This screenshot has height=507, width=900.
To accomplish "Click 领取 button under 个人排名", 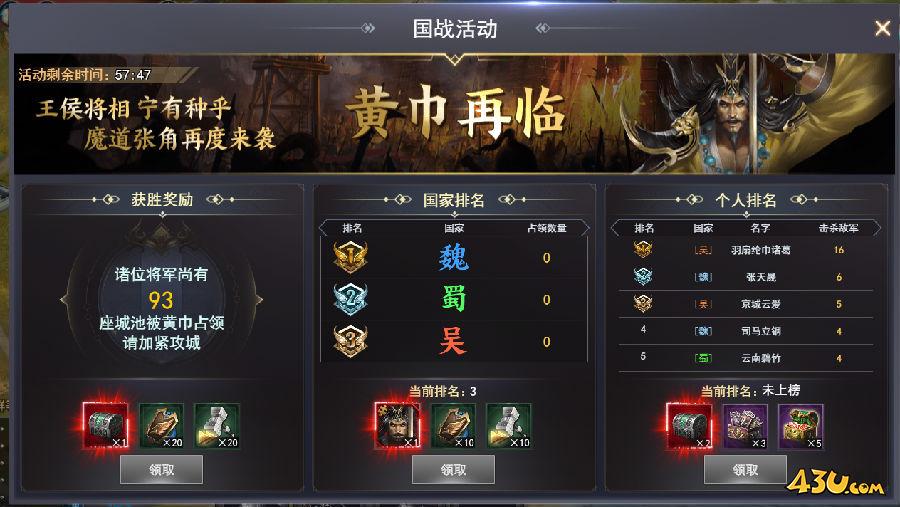I will 745,470.
